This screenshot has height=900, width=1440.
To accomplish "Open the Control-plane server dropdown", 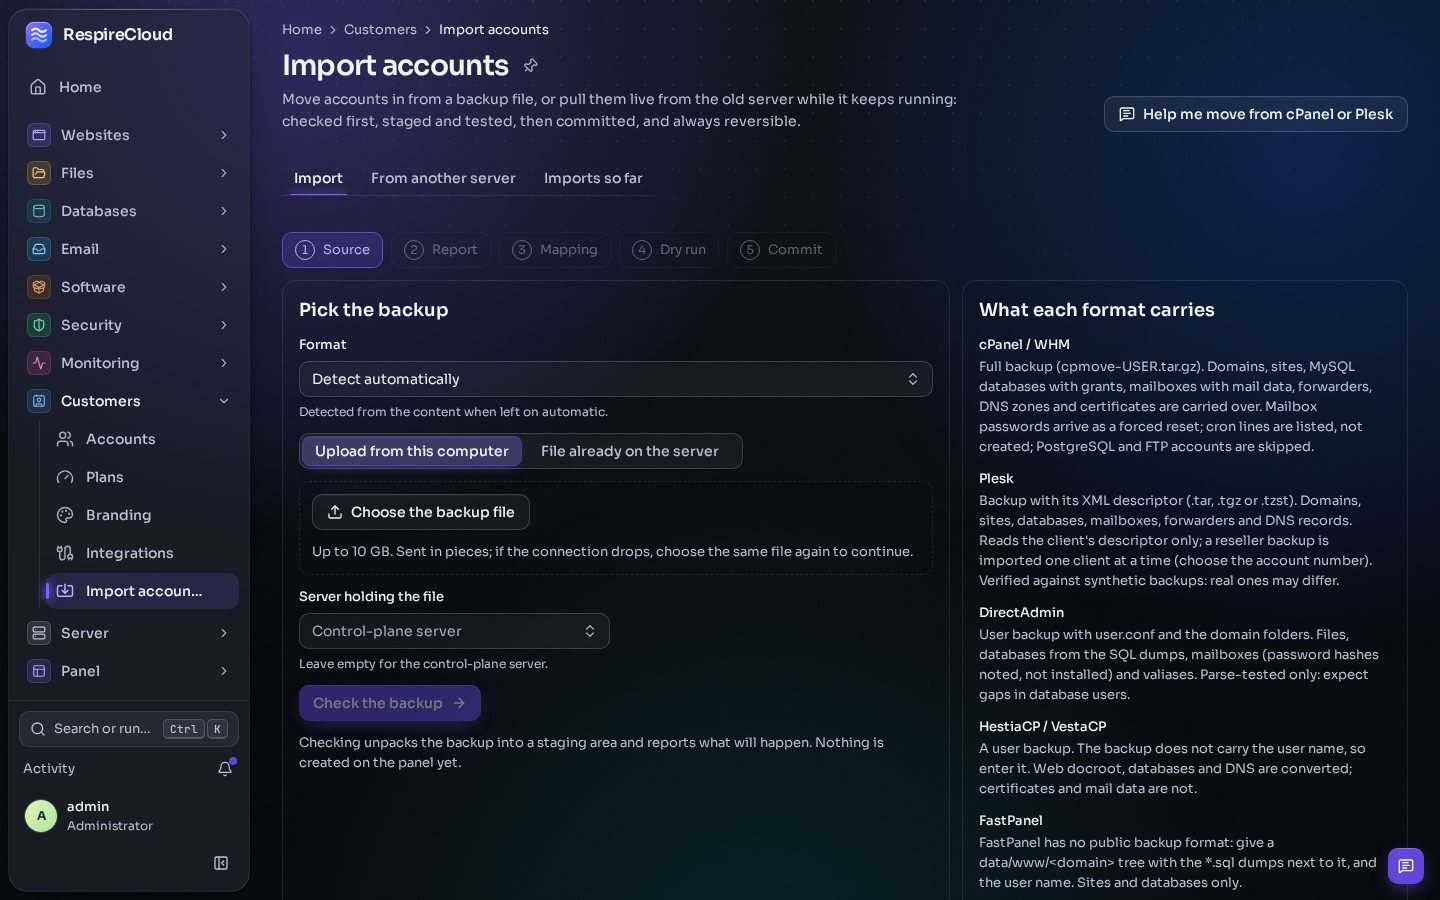I will (454, 631).
